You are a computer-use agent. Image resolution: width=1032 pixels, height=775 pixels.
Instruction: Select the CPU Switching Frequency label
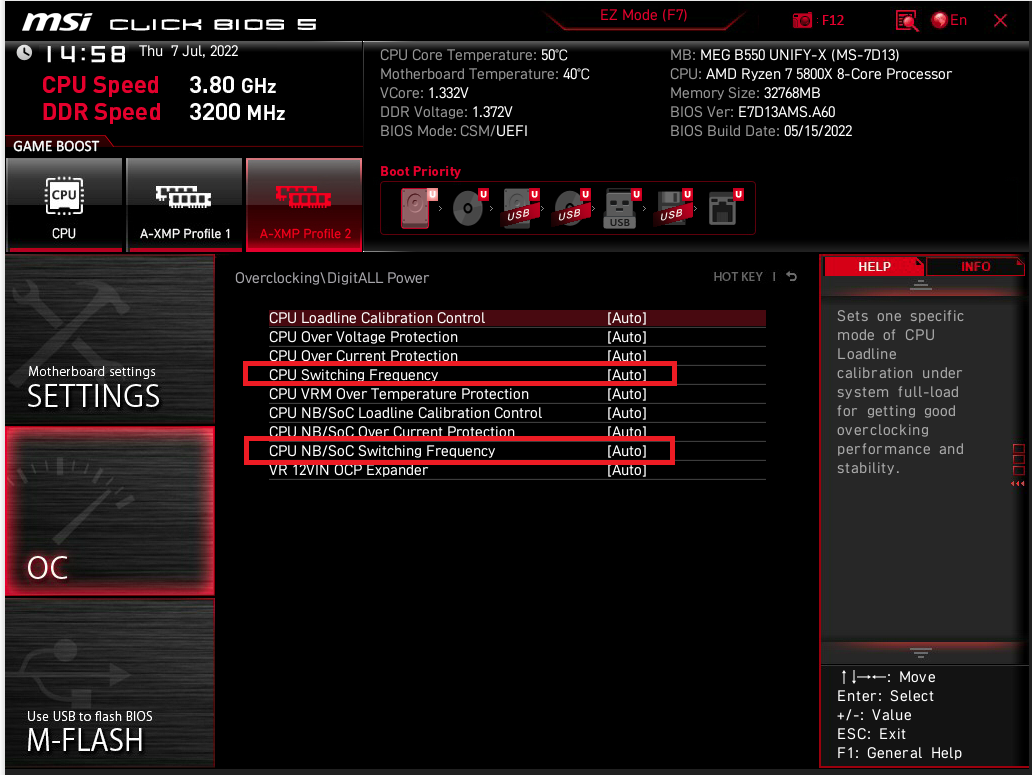click(353, 375)
